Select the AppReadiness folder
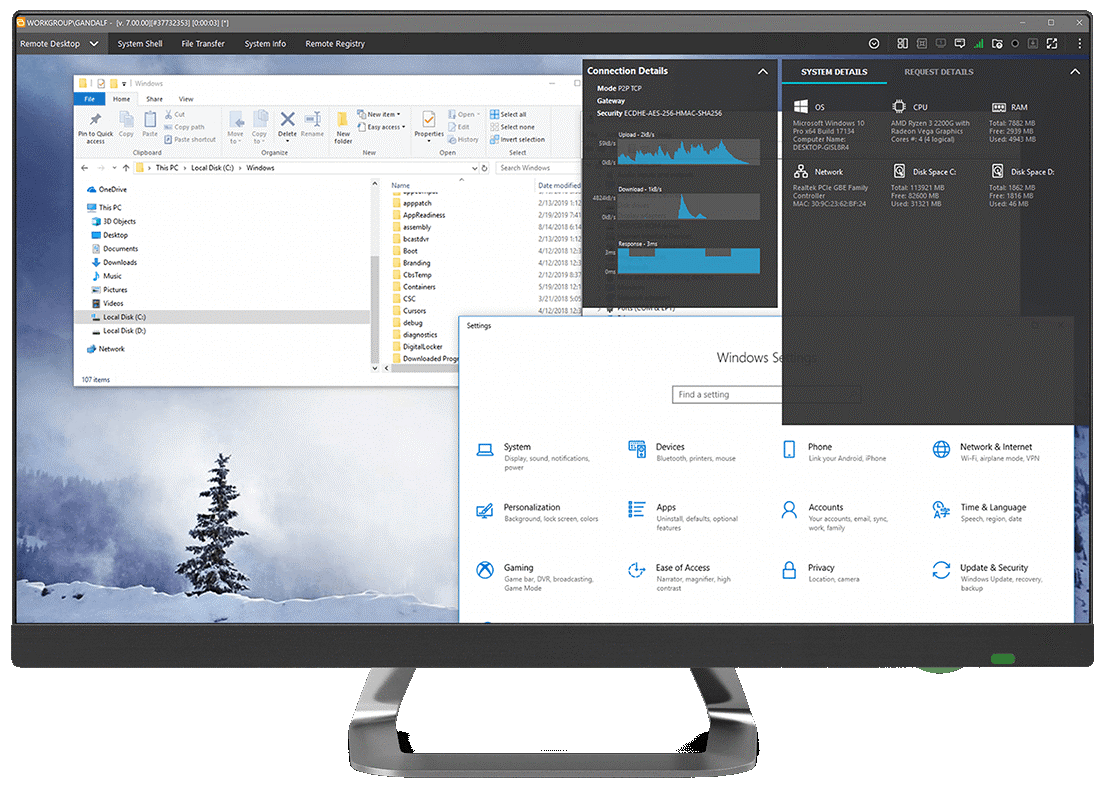 coord(419,215)
